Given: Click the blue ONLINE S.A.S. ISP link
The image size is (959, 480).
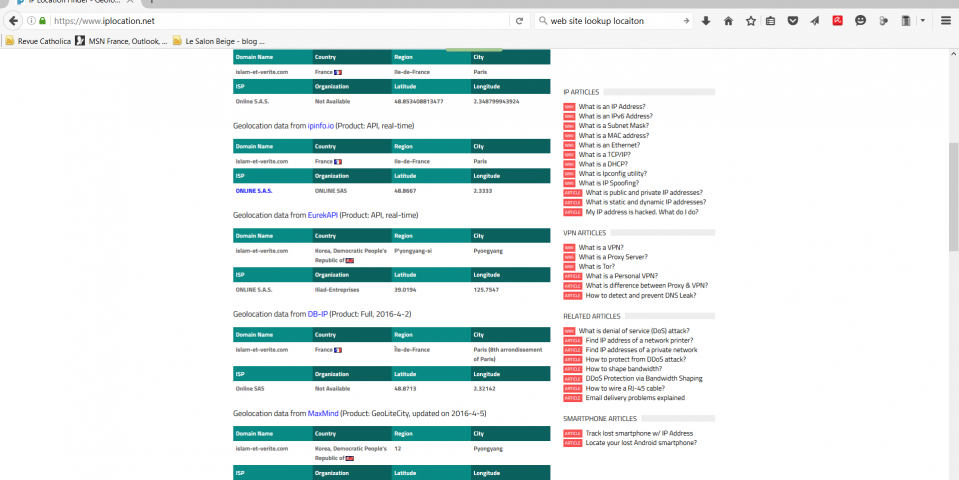Looking at the screenshot, I should (254, 191).
